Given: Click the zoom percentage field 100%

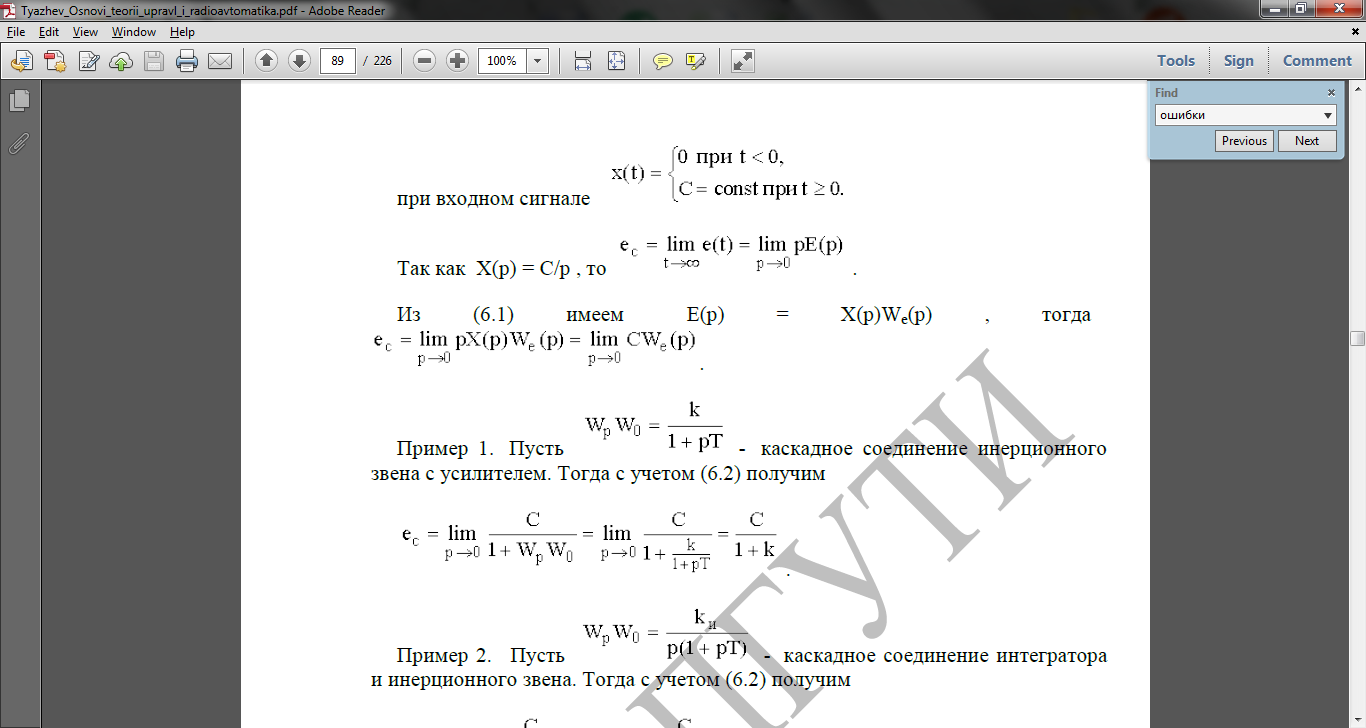Looking at the screenshot, I should tap(502, 61).
